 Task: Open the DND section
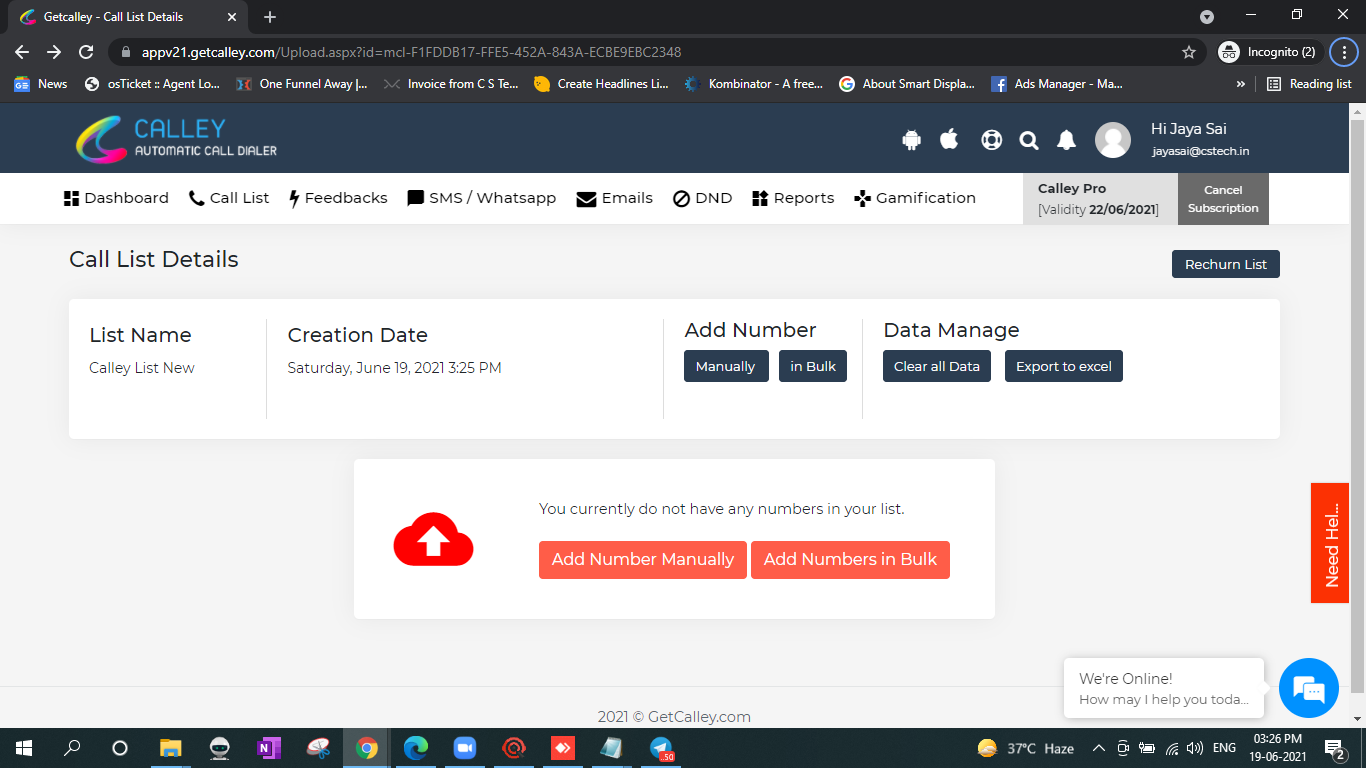tap(702, 198)
